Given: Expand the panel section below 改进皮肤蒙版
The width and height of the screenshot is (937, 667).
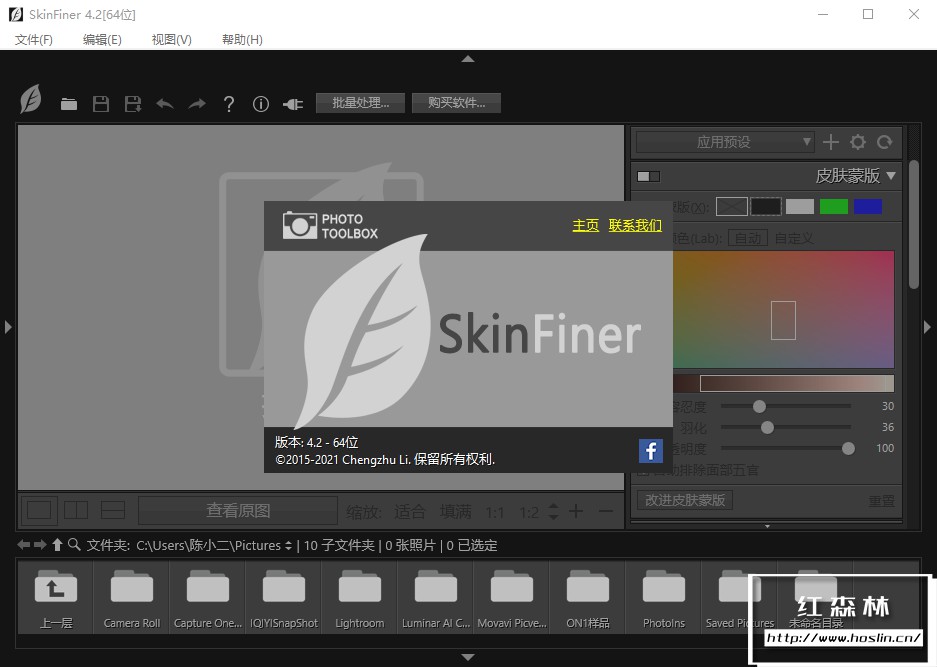Looking at the screenshot, I should click(767, 526).
